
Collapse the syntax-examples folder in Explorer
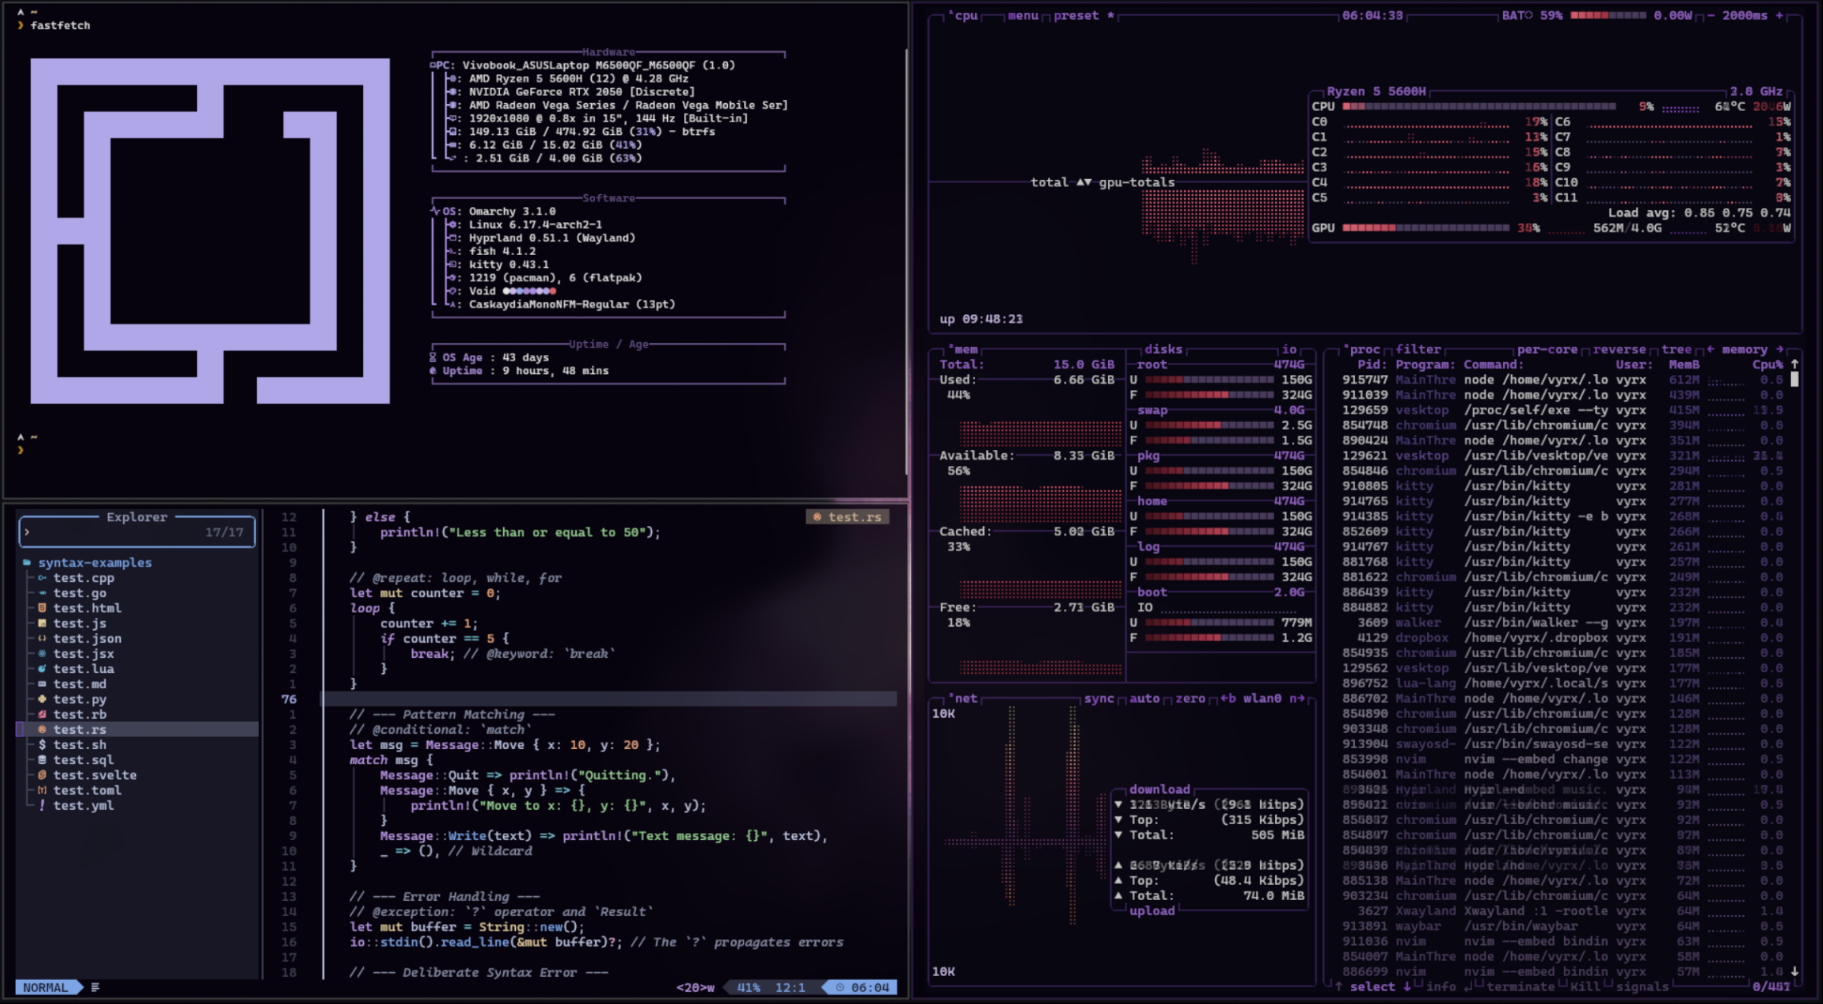(95, 562)
